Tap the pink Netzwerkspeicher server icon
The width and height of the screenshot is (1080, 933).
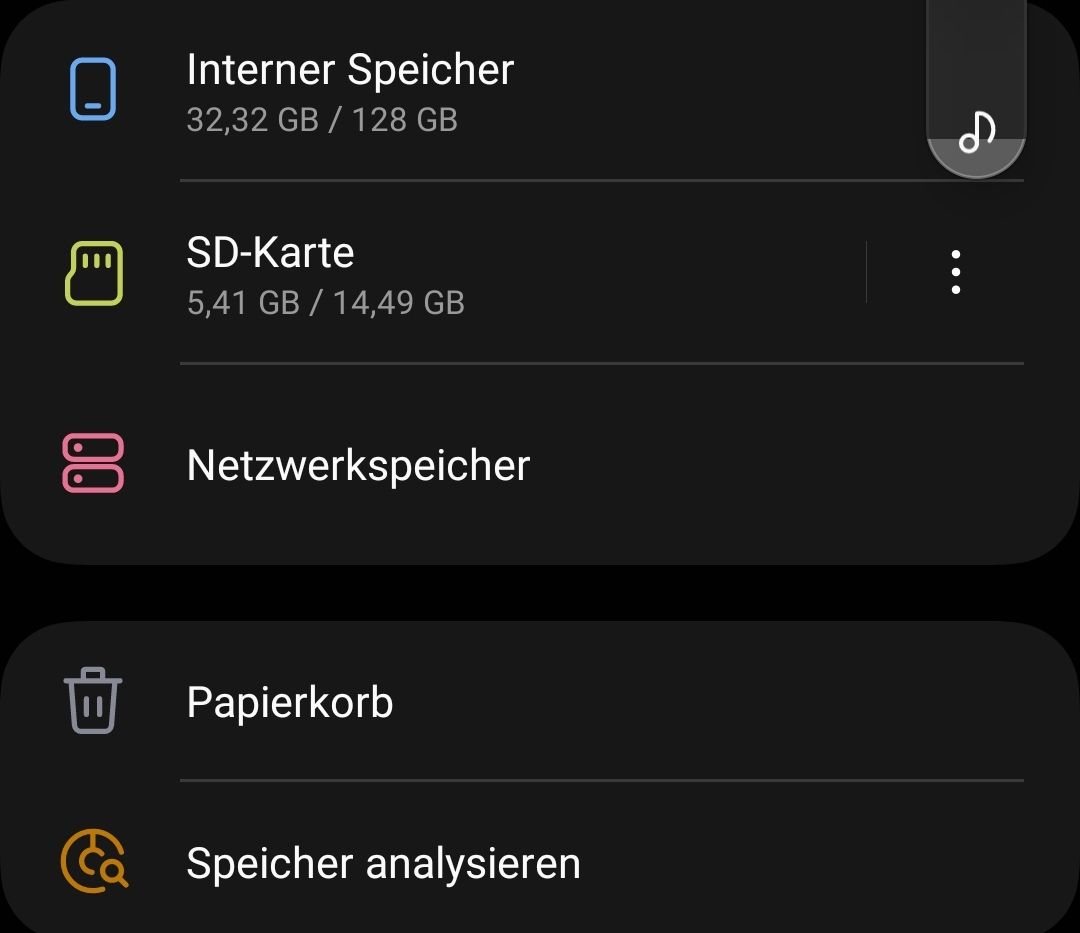pyautogui.click(x=93, y=463)
